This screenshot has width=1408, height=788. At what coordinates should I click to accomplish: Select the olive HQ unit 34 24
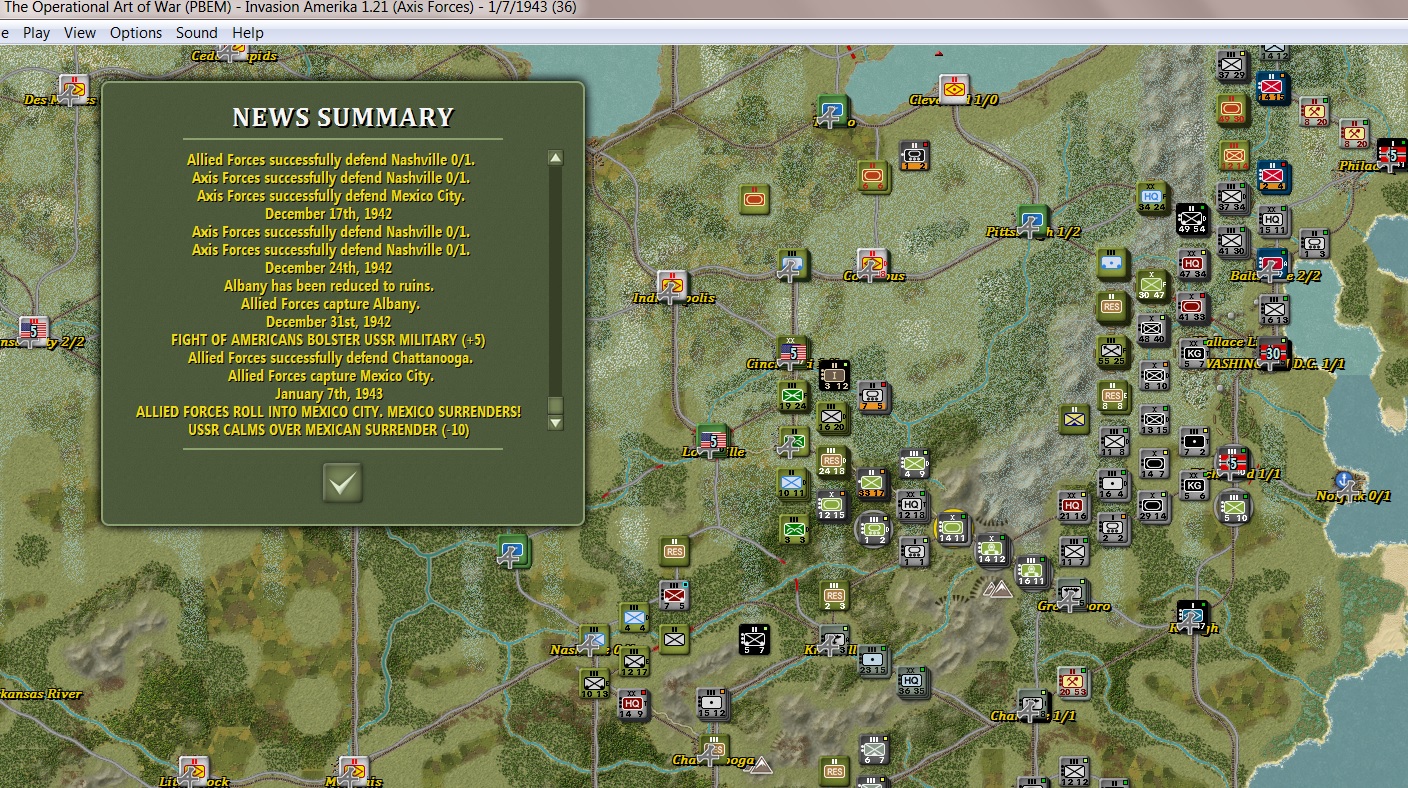click(x=1153, y=198)
